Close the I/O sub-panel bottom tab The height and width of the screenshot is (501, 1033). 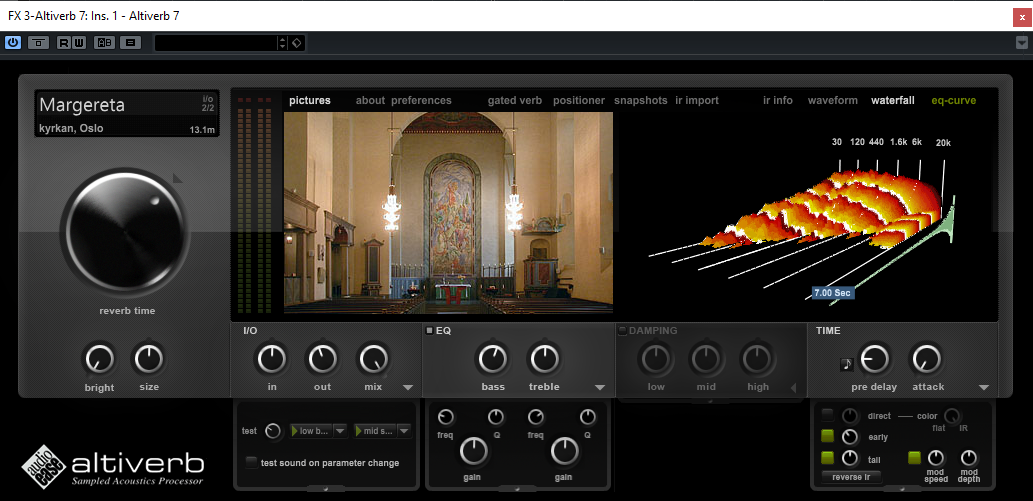(326, 488)
